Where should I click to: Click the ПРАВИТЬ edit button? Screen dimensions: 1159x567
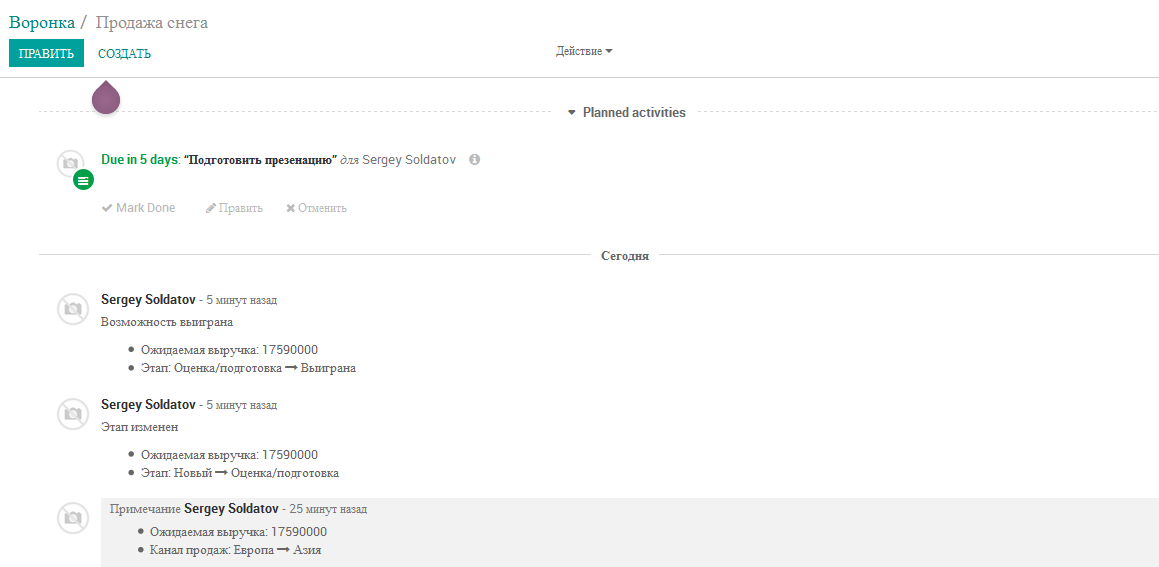tap(47, 53)
